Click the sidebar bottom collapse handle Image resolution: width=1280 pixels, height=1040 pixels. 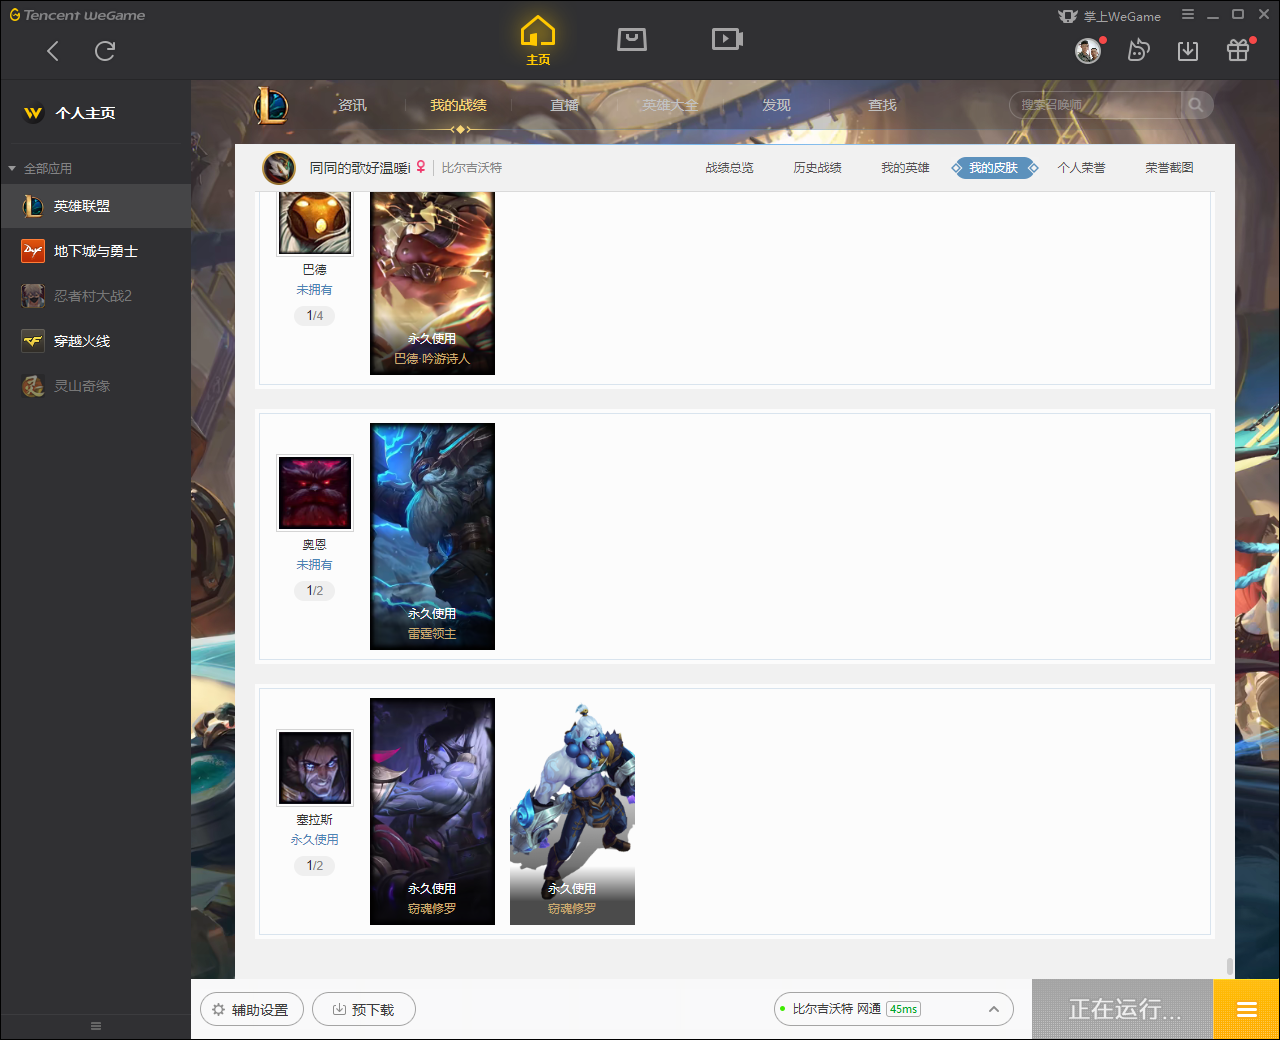(96, 1026)
